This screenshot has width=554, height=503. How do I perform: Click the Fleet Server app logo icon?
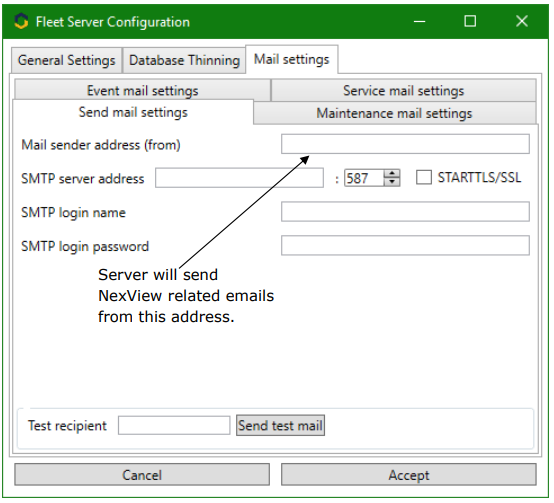(21, 21)
